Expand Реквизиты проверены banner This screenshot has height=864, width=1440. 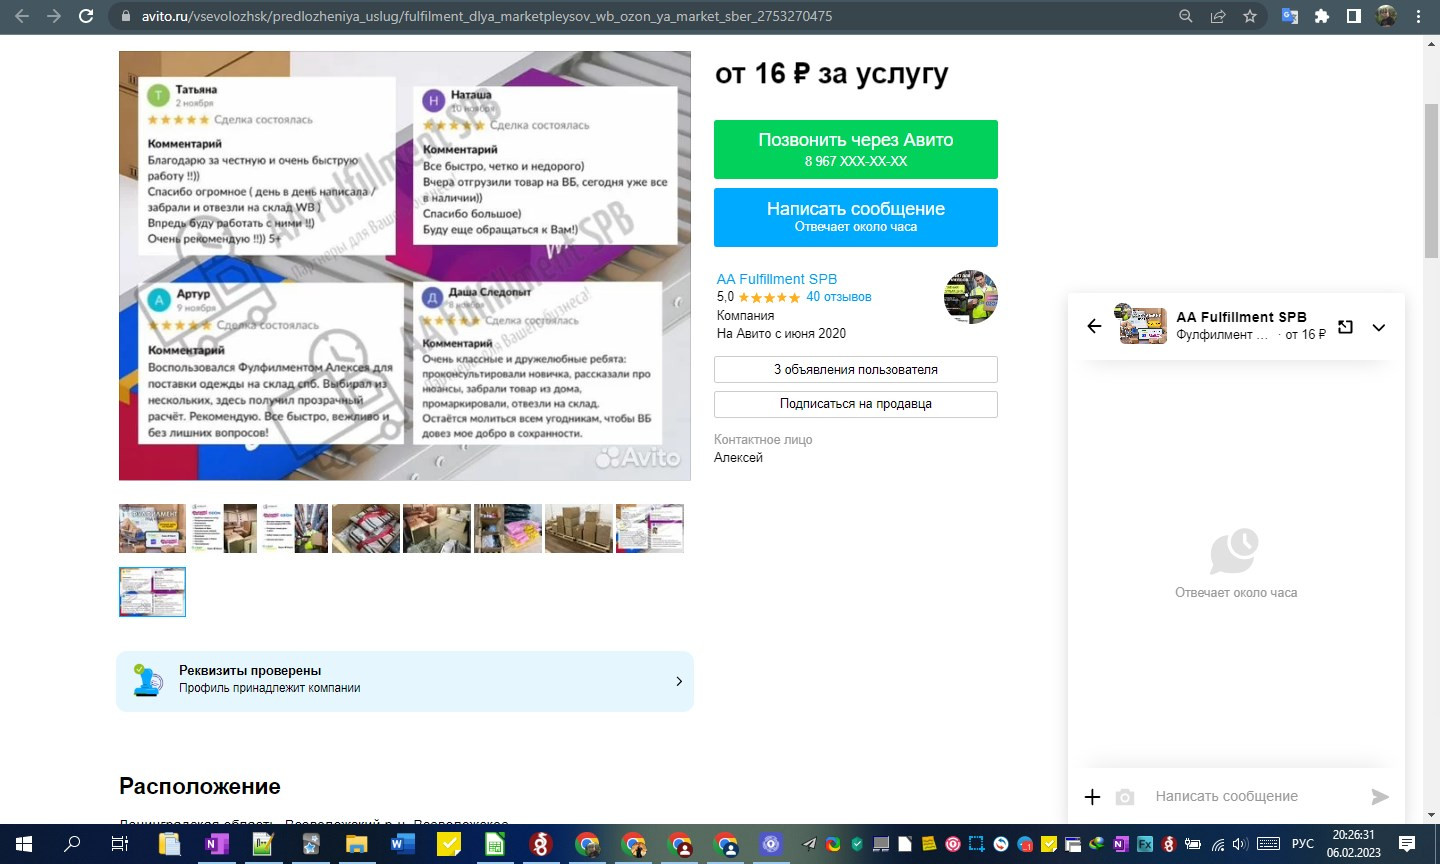pyautogui.click(x=405, y=681)
